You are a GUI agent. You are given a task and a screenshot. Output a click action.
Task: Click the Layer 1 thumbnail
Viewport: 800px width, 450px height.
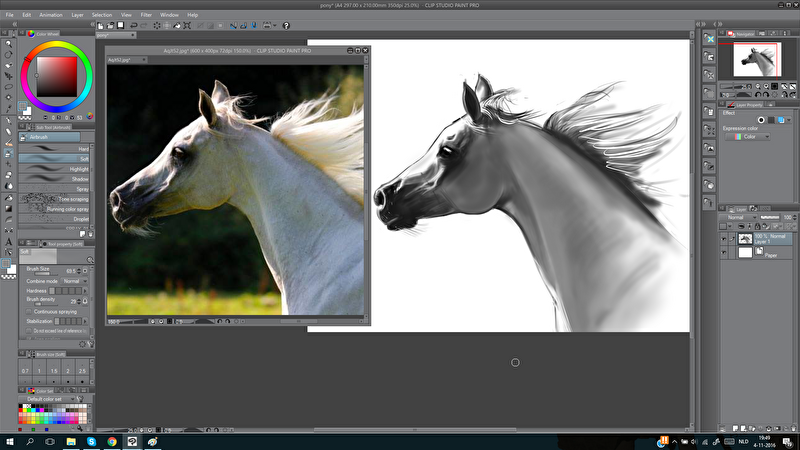pyautogui.click(x=745, y=239)
